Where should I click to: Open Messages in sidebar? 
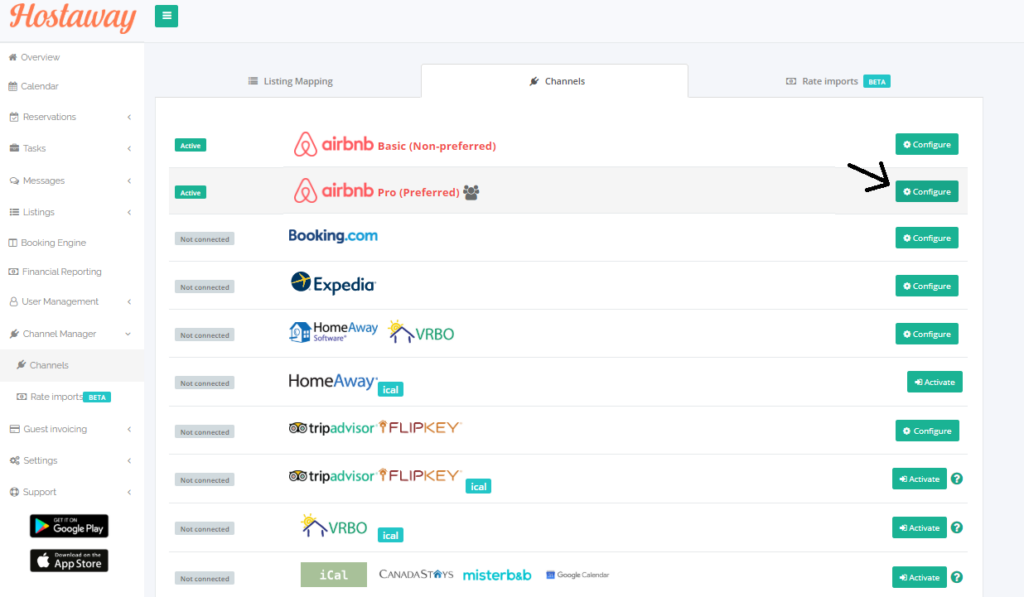pyautogui.click(x=37, y=181)
